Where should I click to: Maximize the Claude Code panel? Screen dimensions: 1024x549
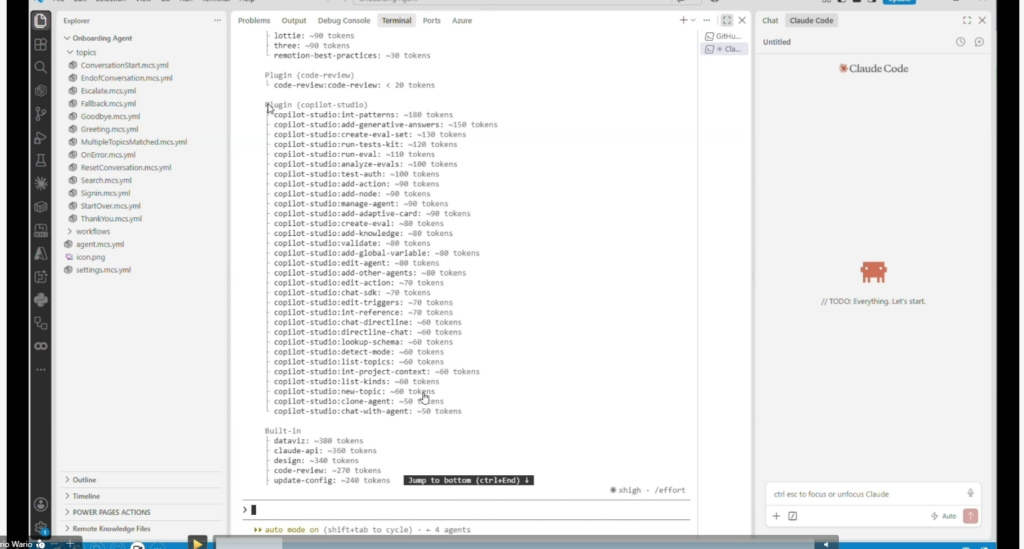click(967, 20)
